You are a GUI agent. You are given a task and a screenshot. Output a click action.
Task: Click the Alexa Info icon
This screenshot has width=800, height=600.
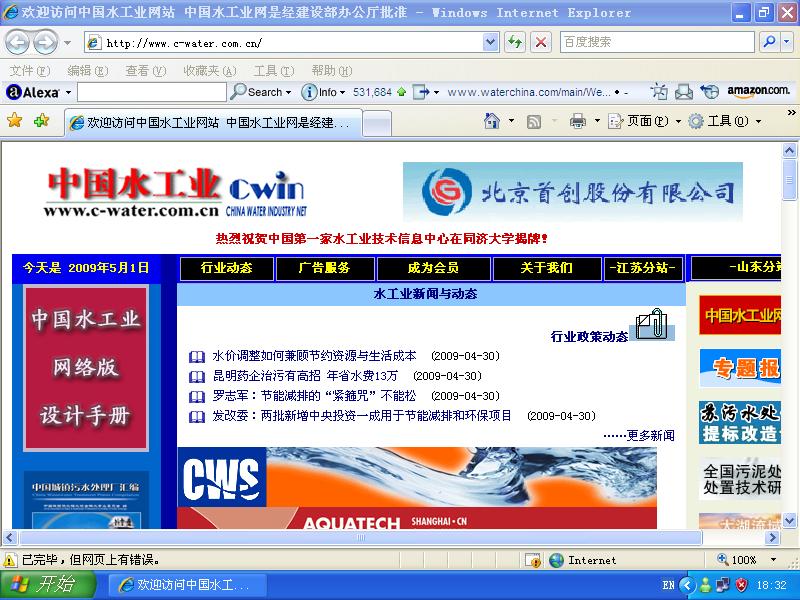pos(309,92)
